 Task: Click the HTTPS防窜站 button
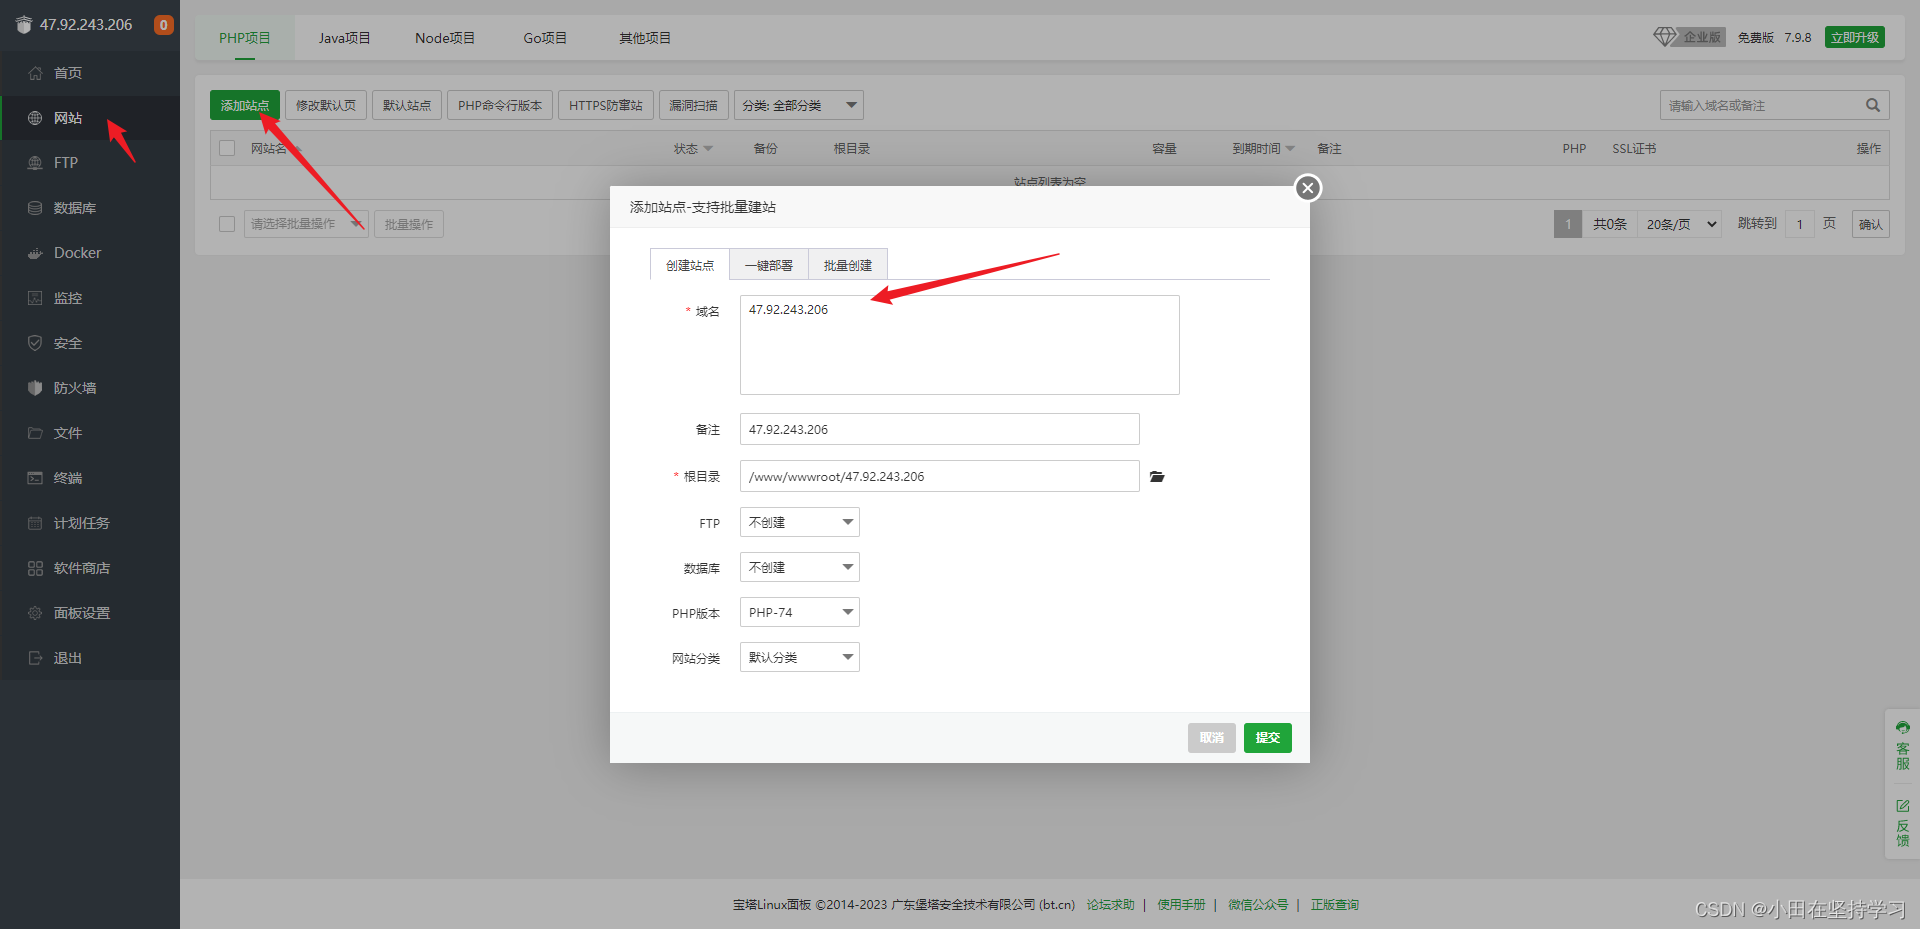tap(606, 105)
